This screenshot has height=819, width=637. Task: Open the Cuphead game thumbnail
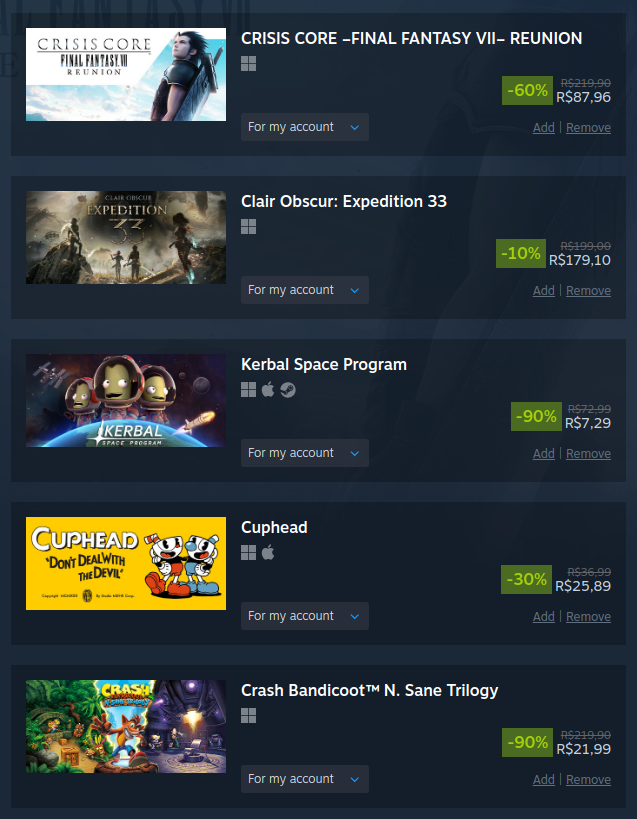tap(126, 563)
